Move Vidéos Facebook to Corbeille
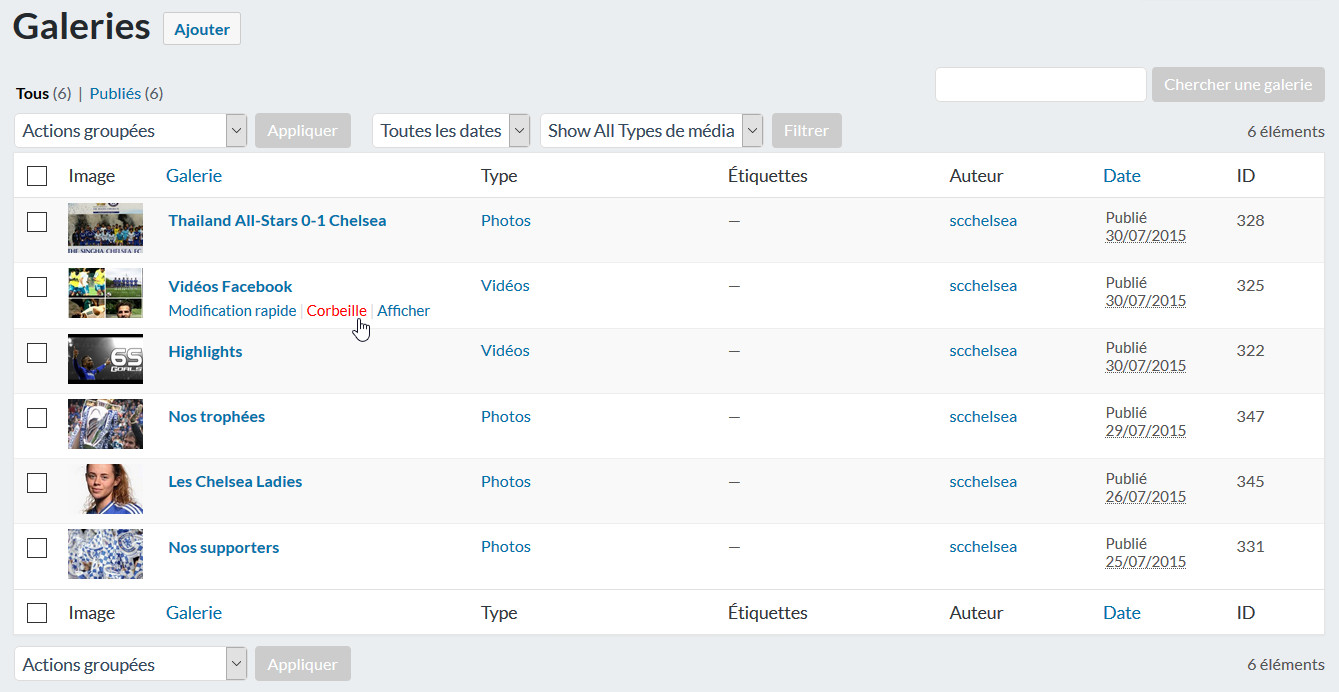 point(336,310)
